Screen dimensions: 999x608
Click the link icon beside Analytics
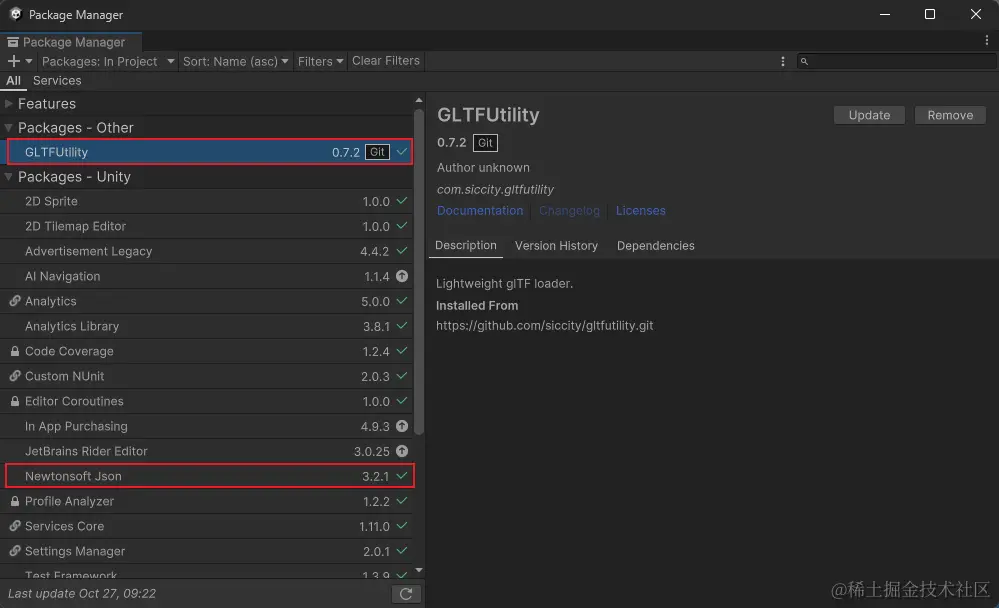click(15, 301)
